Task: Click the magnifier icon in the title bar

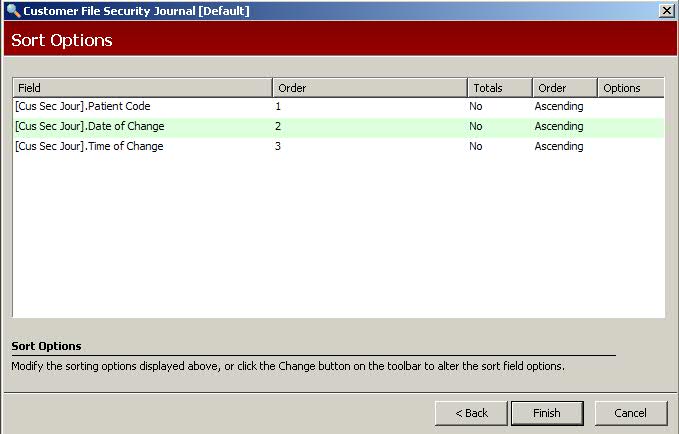Action: coord(12,11)
